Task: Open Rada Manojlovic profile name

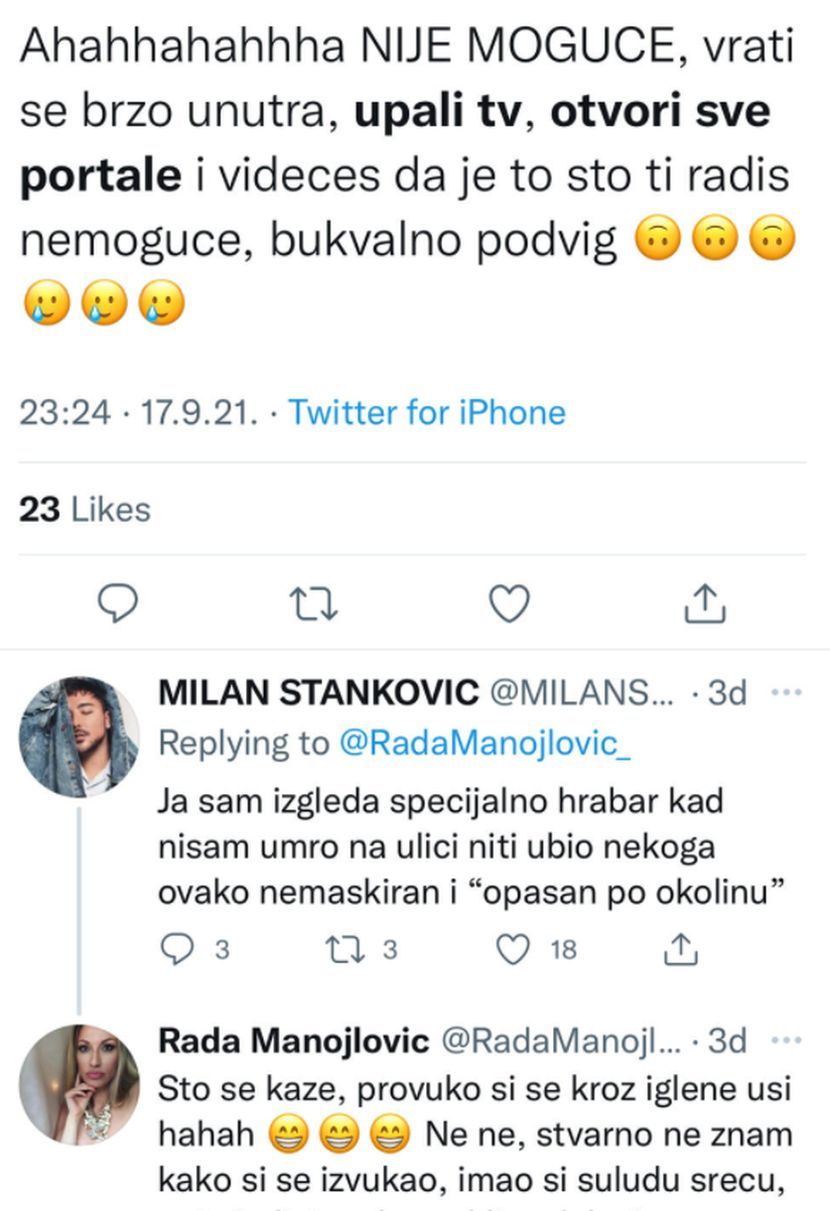Action: (293, 1041)
